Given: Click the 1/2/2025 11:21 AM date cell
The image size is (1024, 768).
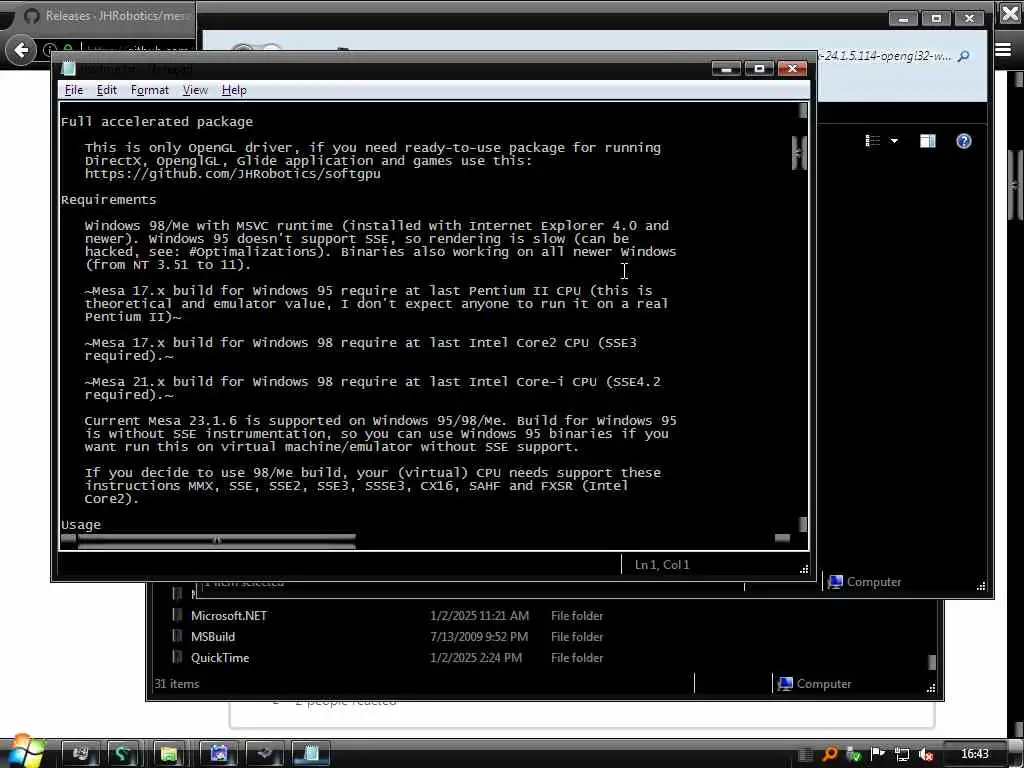Looking at the screenshot, I should pyautogui.click(x=479, y=616).
